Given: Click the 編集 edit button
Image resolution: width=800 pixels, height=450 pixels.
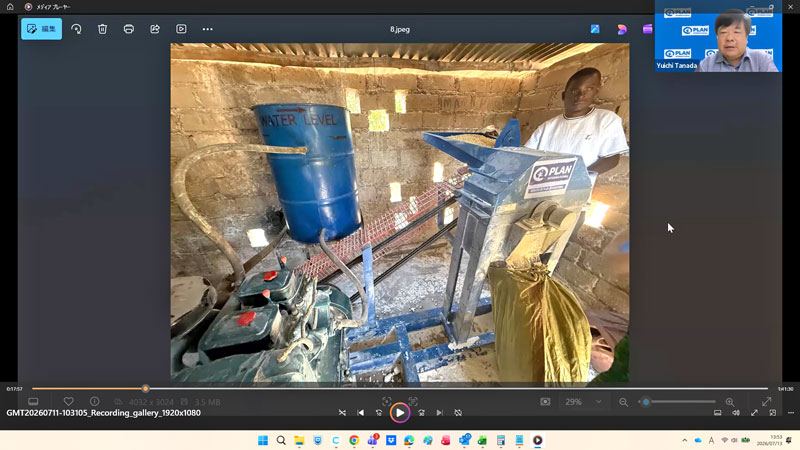Looking at the screenshot, I should 41,29.
